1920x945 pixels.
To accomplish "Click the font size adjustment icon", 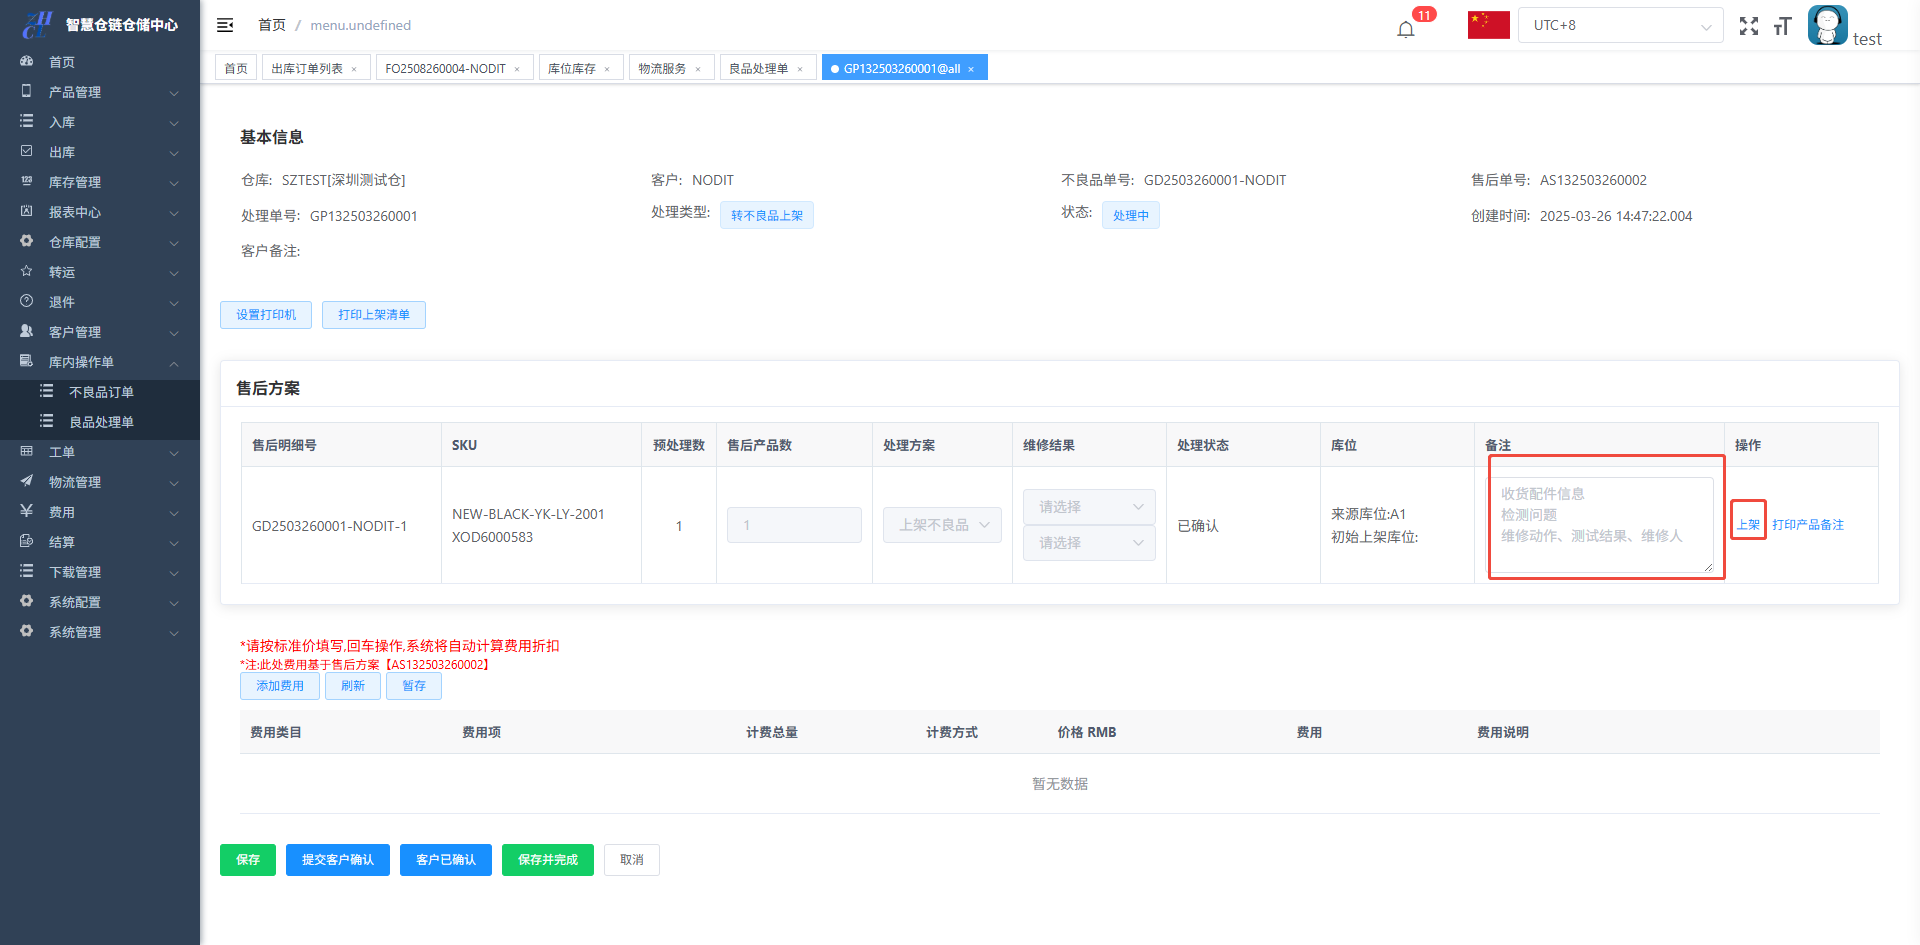I will [x=1782, y=26].
